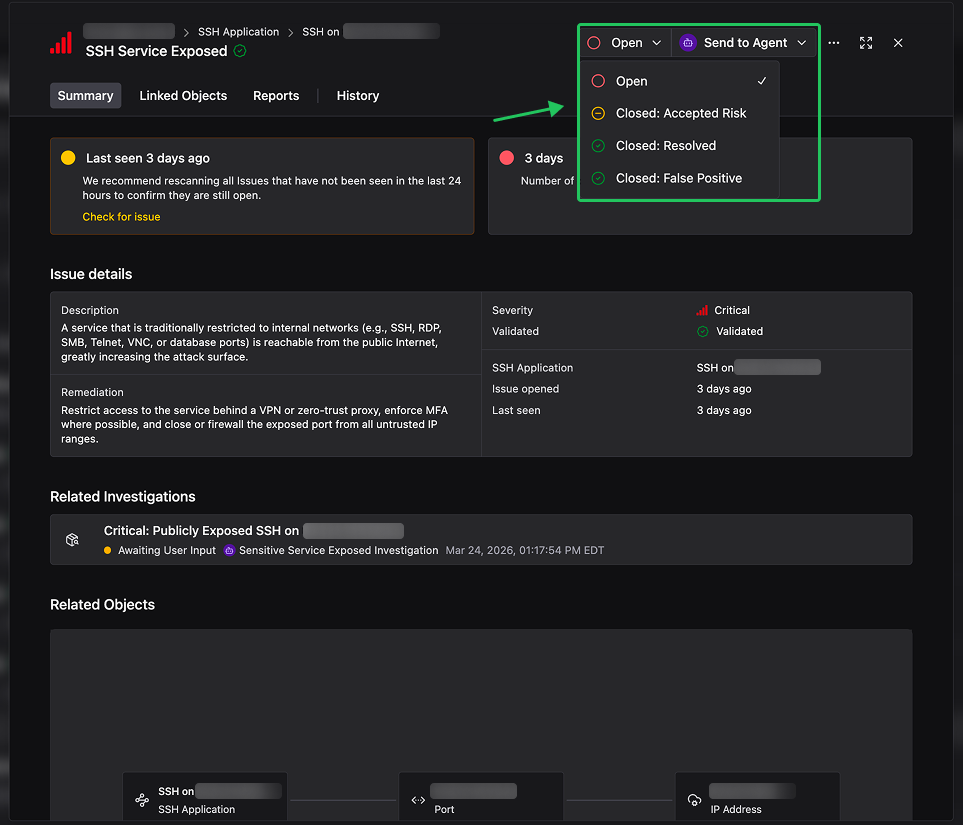Open the ellipsis more-options menu
This screenshot has width=963, height=825.
(x=834, y=42)
